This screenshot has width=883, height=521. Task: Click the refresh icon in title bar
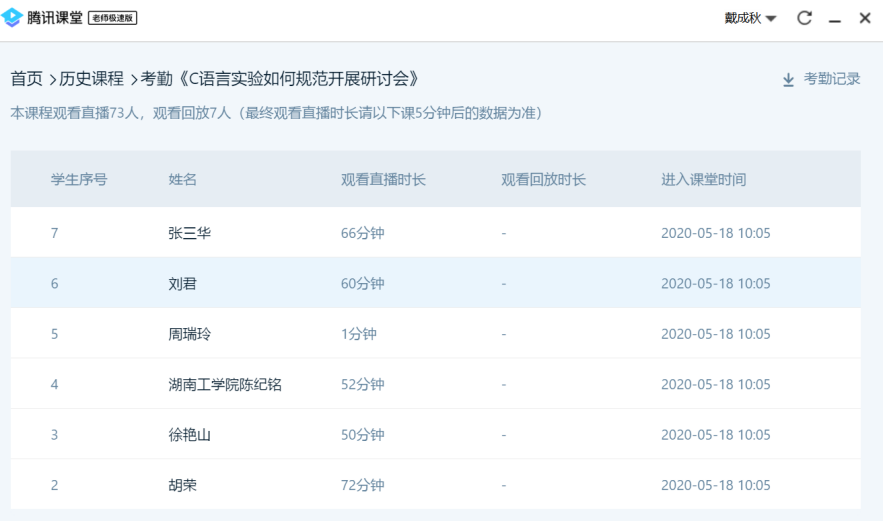804,19
